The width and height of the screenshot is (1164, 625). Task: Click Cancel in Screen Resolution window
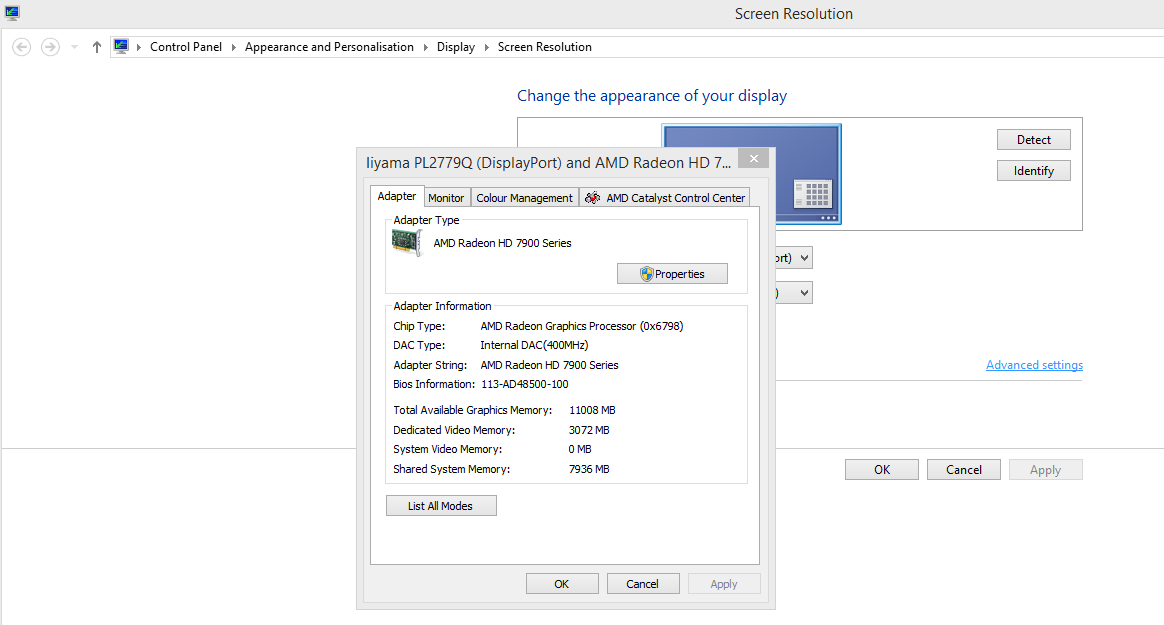pyautogui.click(x=964, y=470)
